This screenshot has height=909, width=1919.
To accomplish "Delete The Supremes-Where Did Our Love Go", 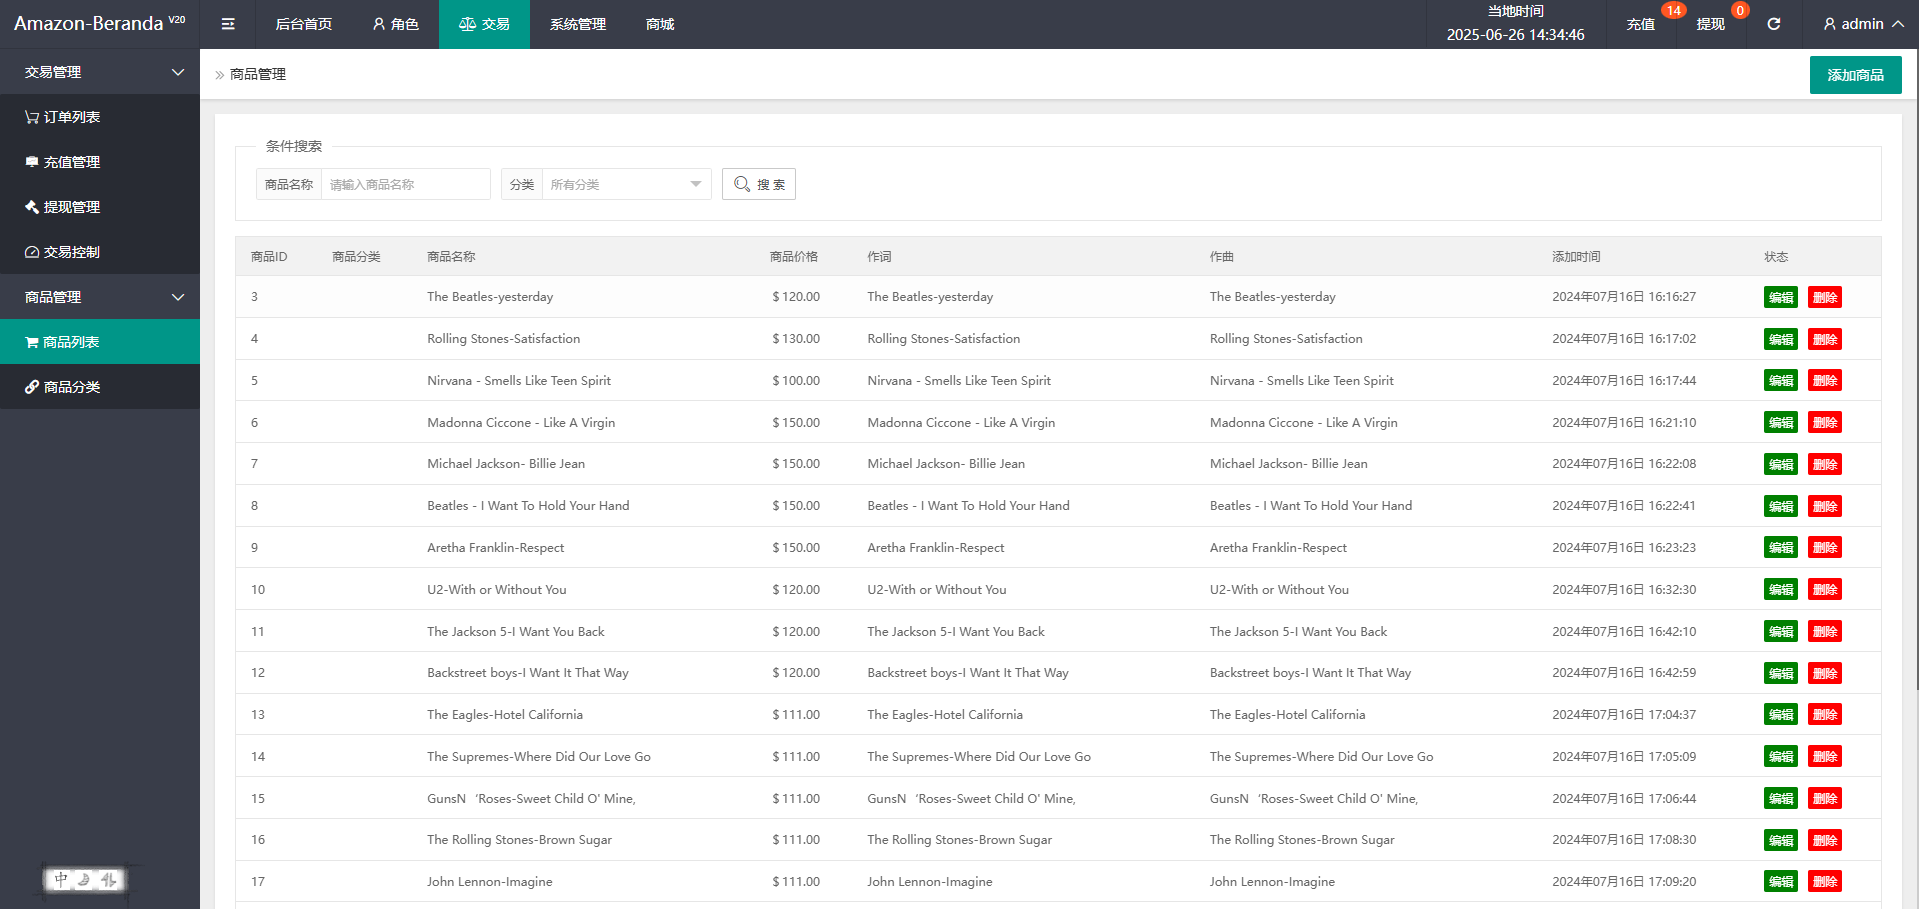I will pyautogui.click(x=1825, y=757).
